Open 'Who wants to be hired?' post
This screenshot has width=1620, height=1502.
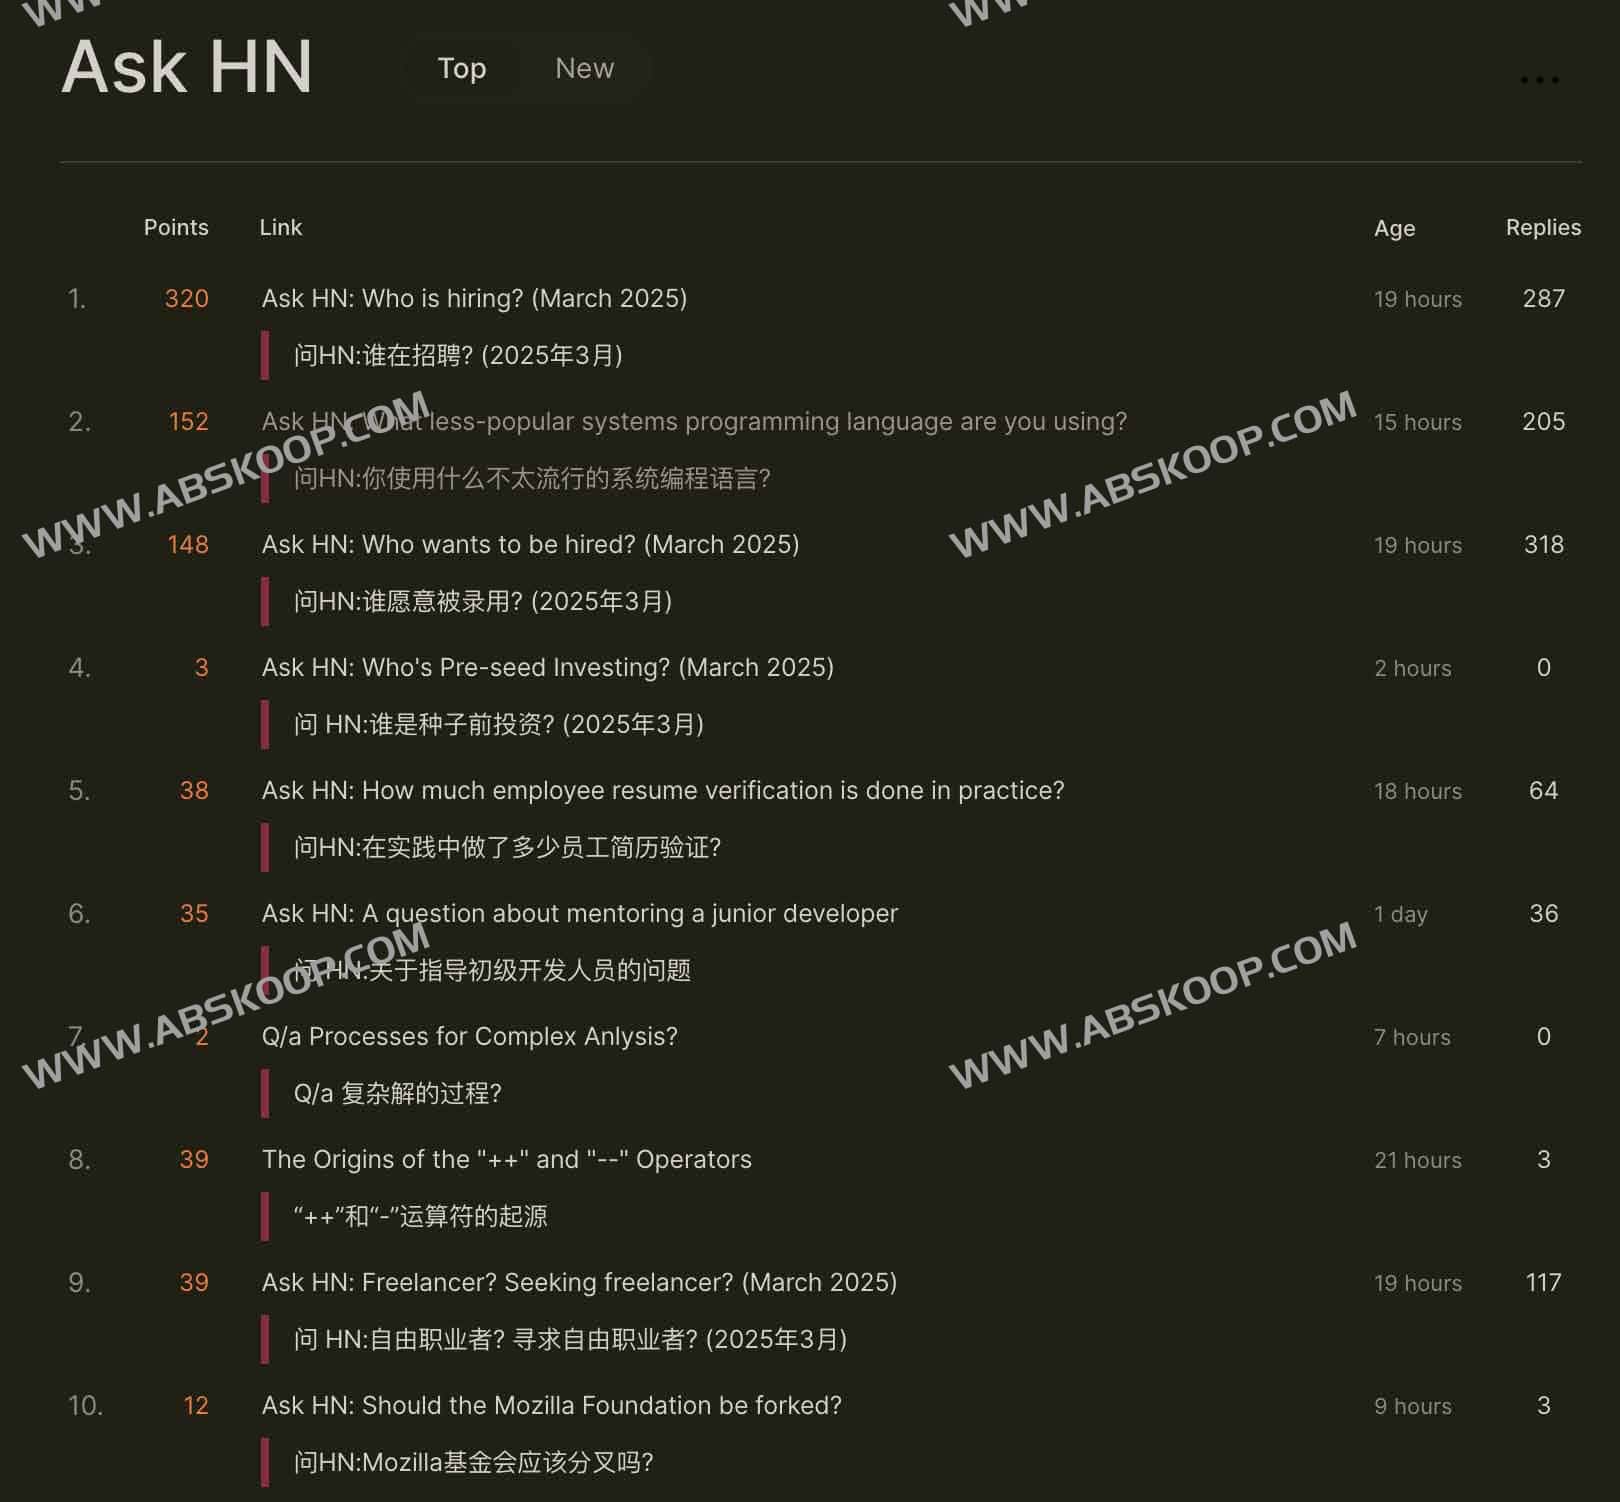pos(530,544)
